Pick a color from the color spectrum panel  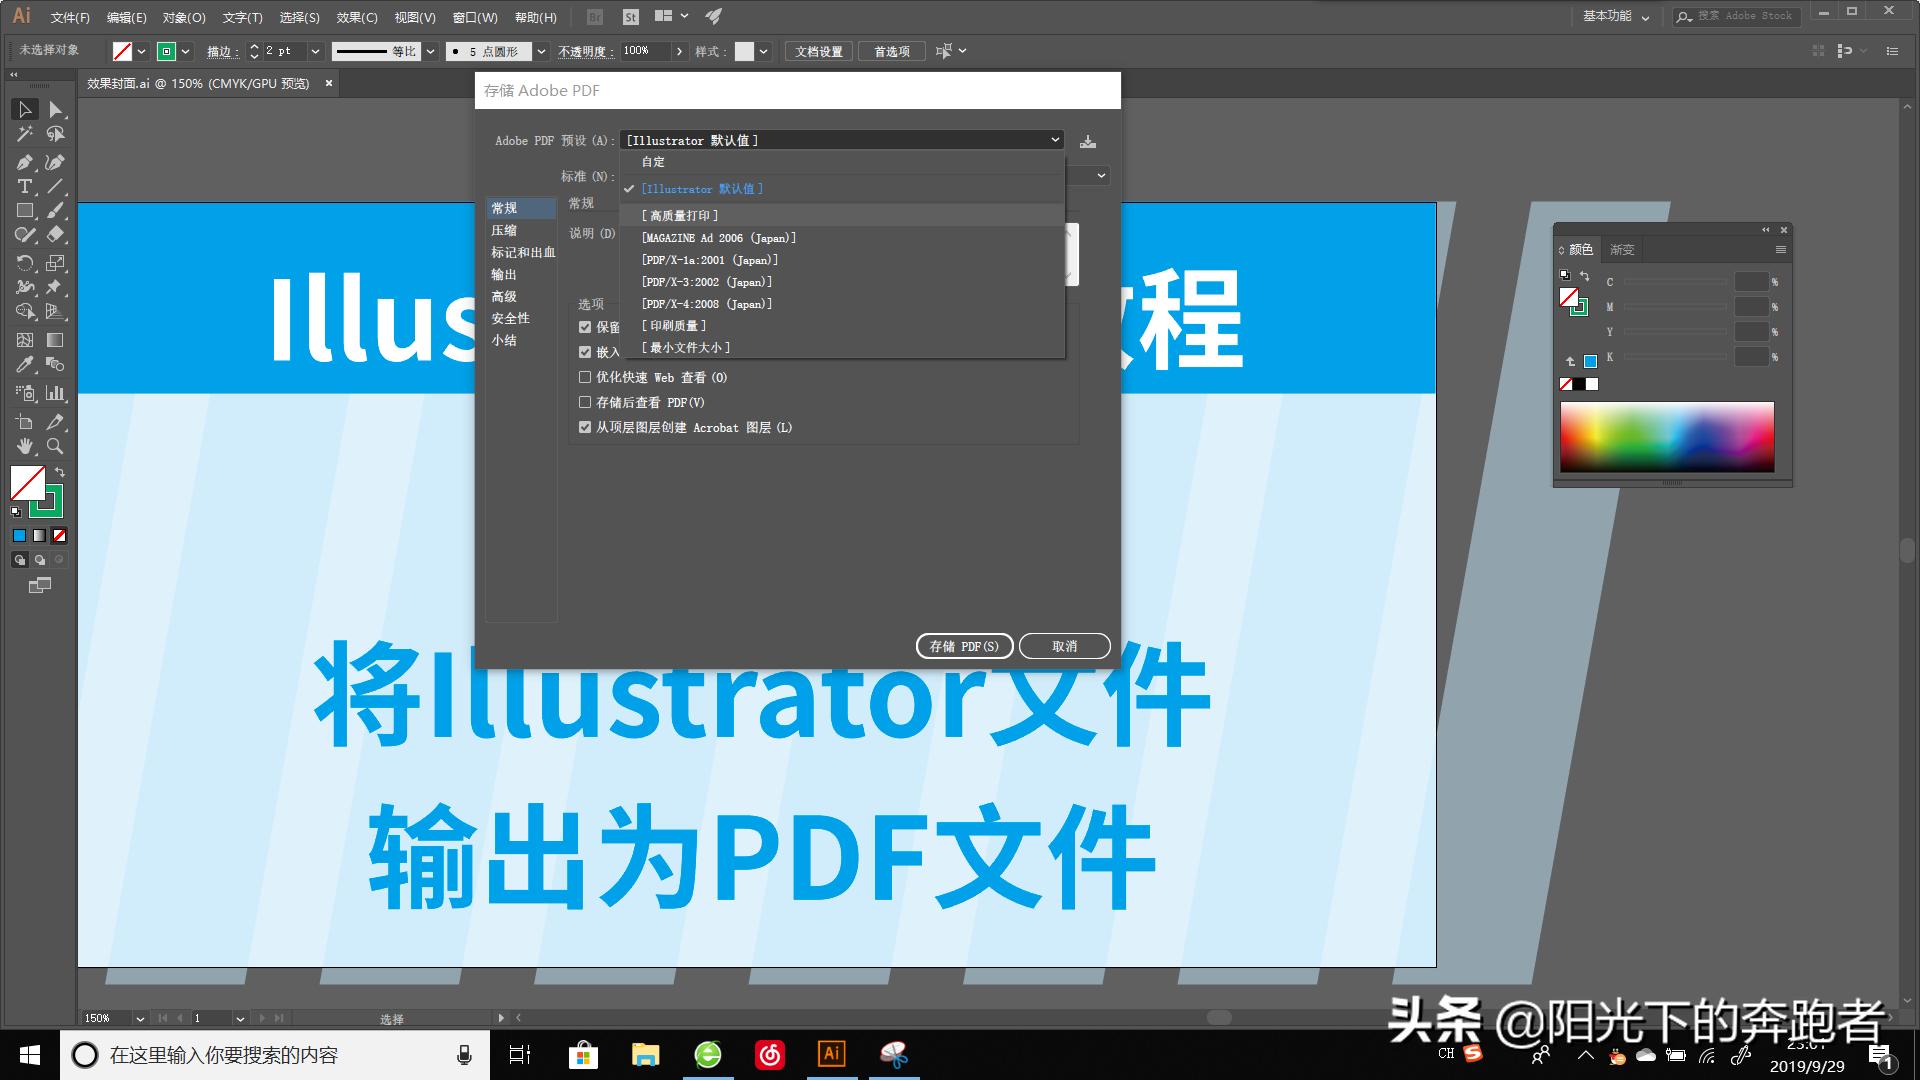(x=1668, y=436)
